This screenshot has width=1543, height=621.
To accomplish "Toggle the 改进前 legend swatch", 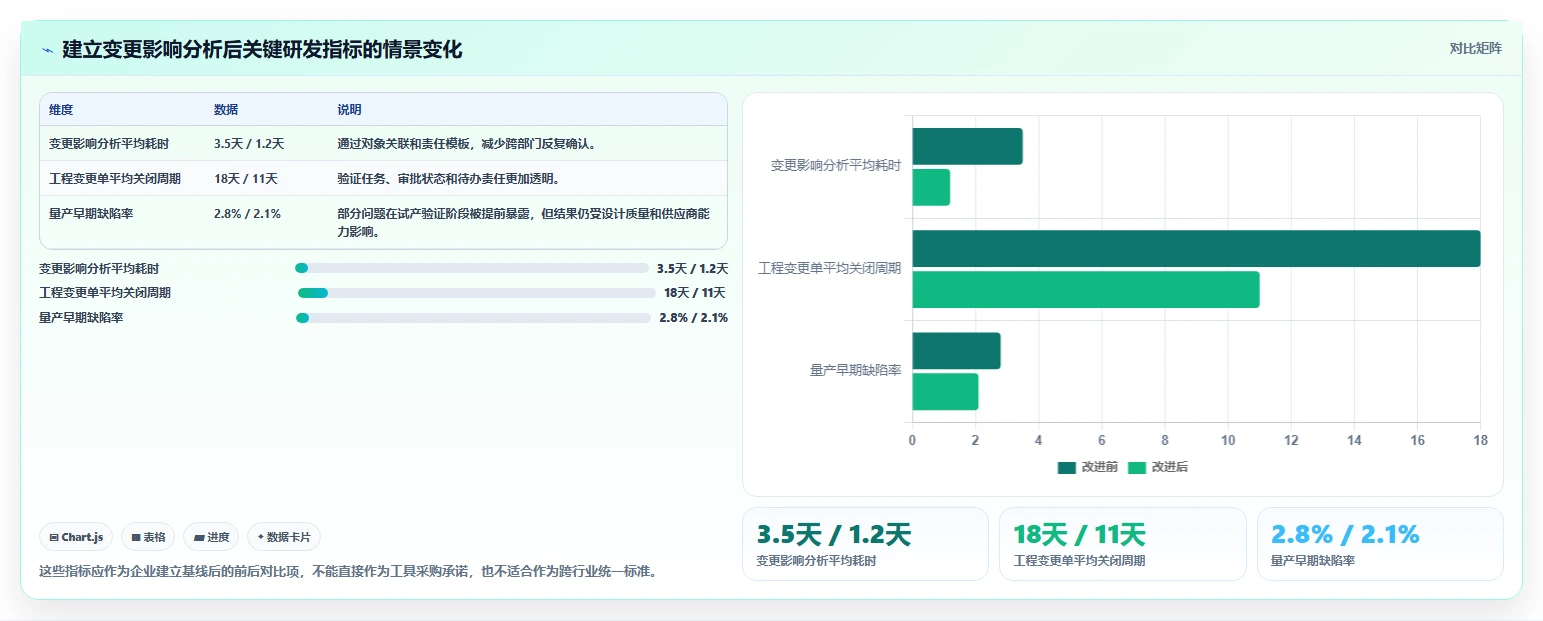I will (1067, 467).
